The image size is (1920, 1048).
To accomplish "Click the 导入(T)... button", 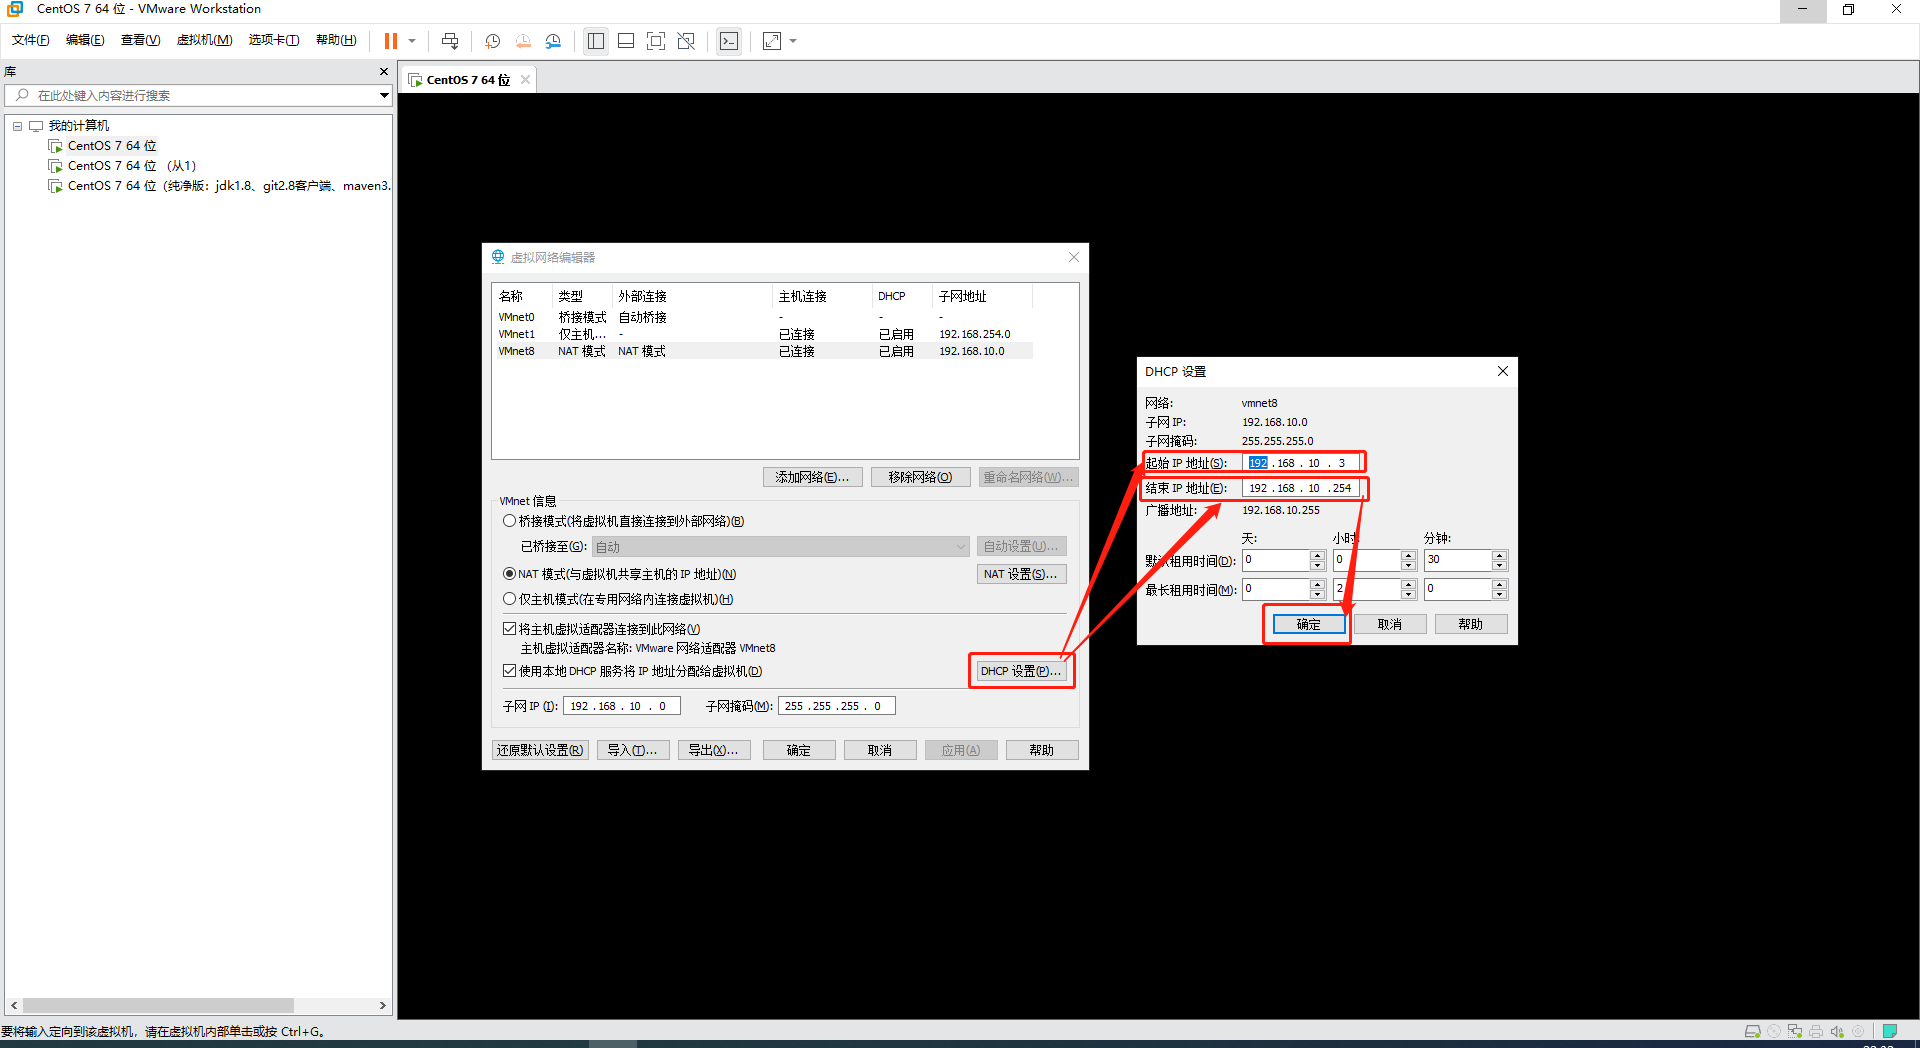I will coord(632,750).
